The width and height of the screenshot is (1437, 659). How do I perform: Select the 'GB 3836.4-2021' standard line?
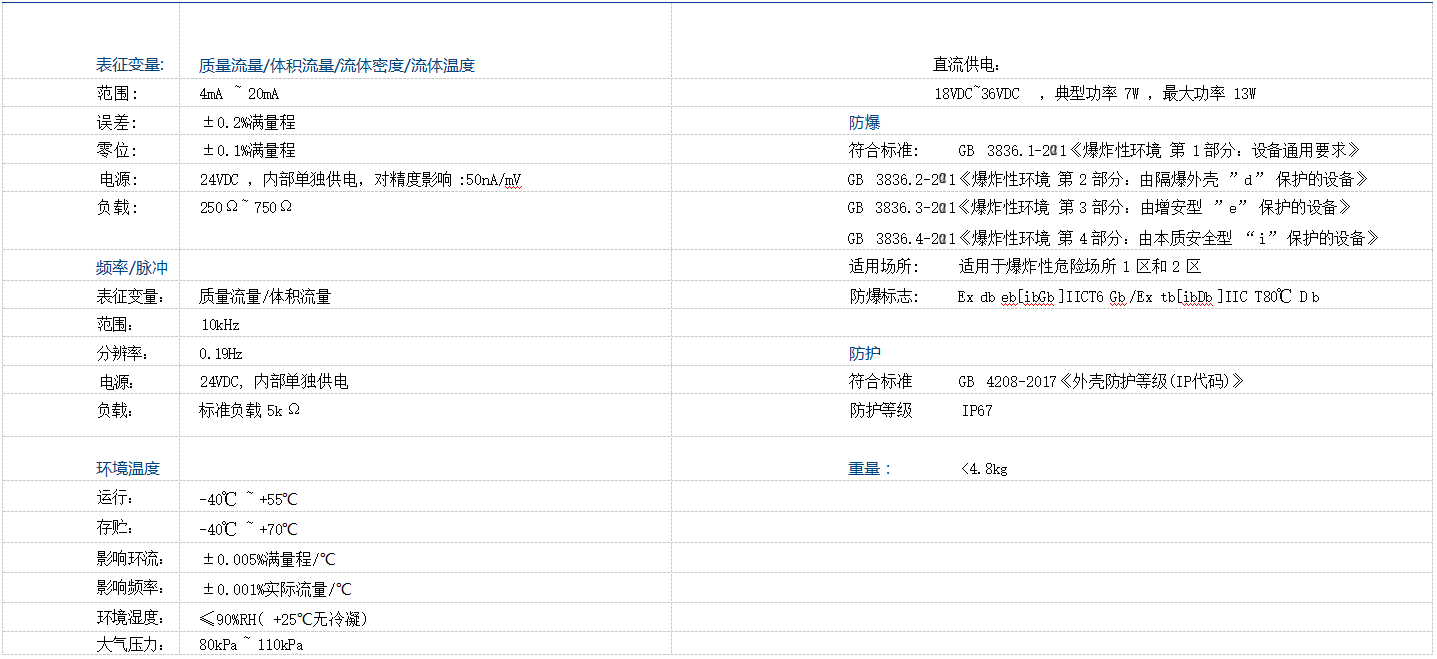point(1114,239)
